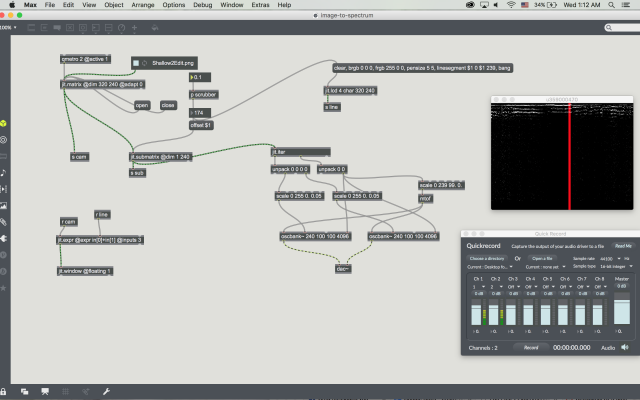Open the Debug menu
640x400 pixels.
pos(202,5)
